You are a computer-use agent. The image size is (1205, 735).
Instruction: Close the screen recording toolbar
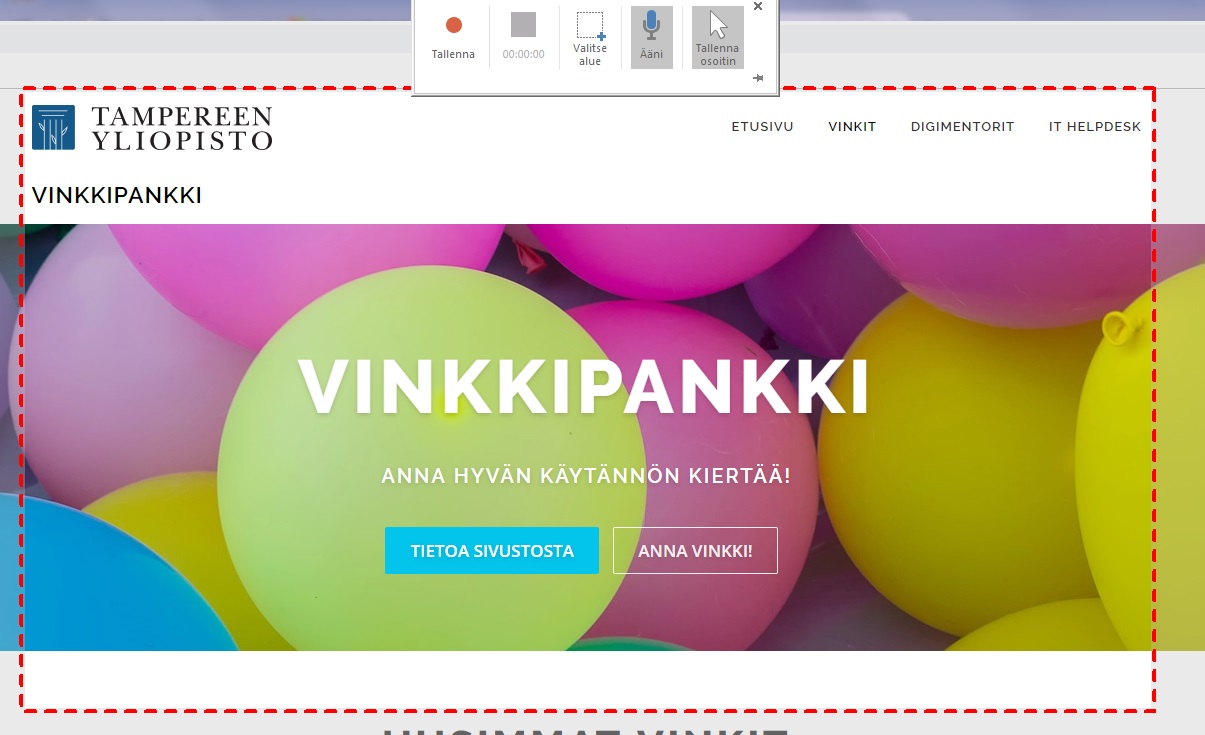click(x=757, y=7)
